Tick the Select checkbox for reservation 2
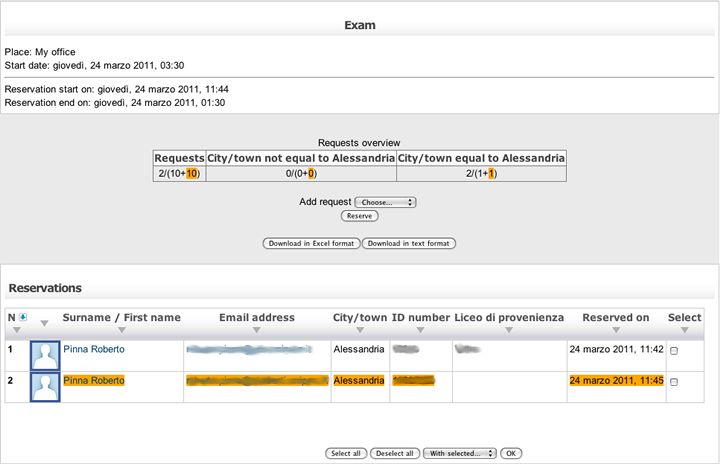This screenshot has width=720, height=464. point(673,382)
